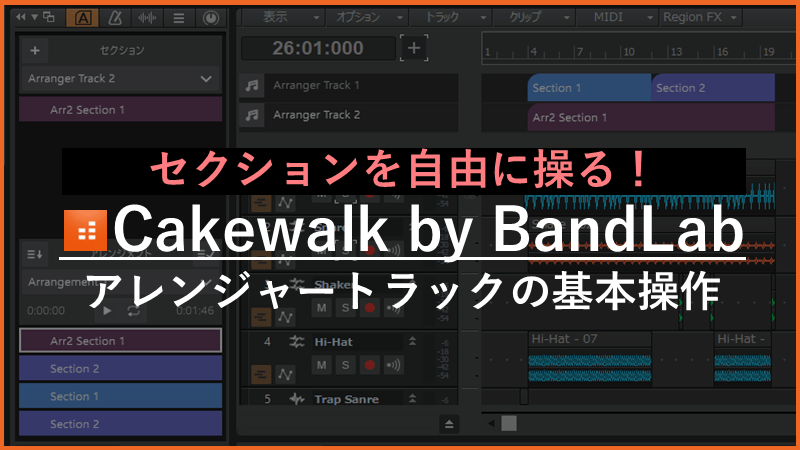Open the Arranger Track 2 selector dropdown
Screen dimensions: 800x450
[x=120, y=79]
